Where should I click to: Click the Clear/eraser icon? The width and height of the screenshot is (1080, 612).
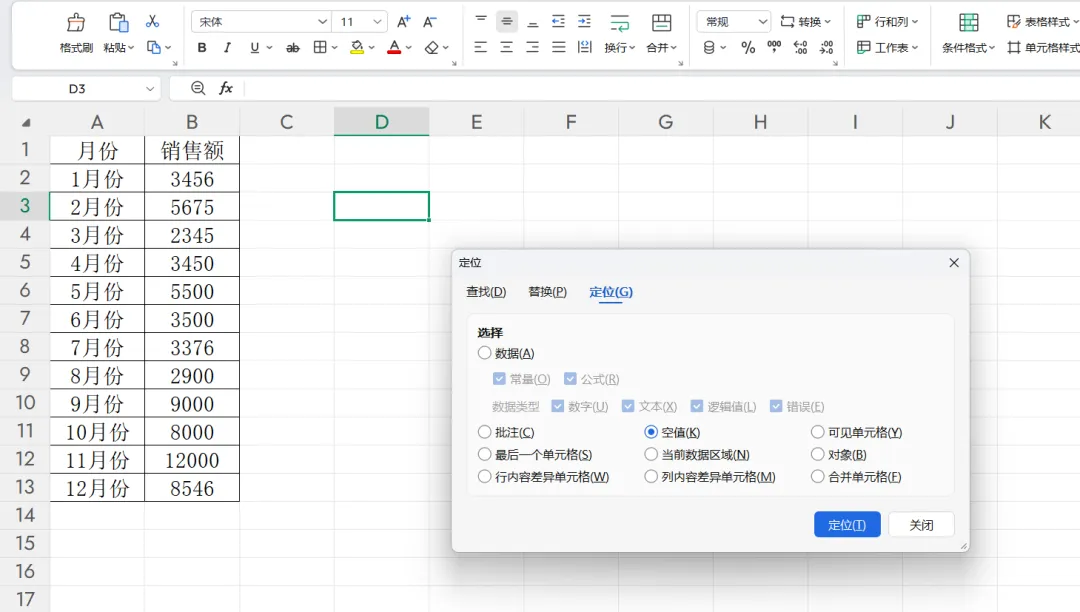point(431,48)
